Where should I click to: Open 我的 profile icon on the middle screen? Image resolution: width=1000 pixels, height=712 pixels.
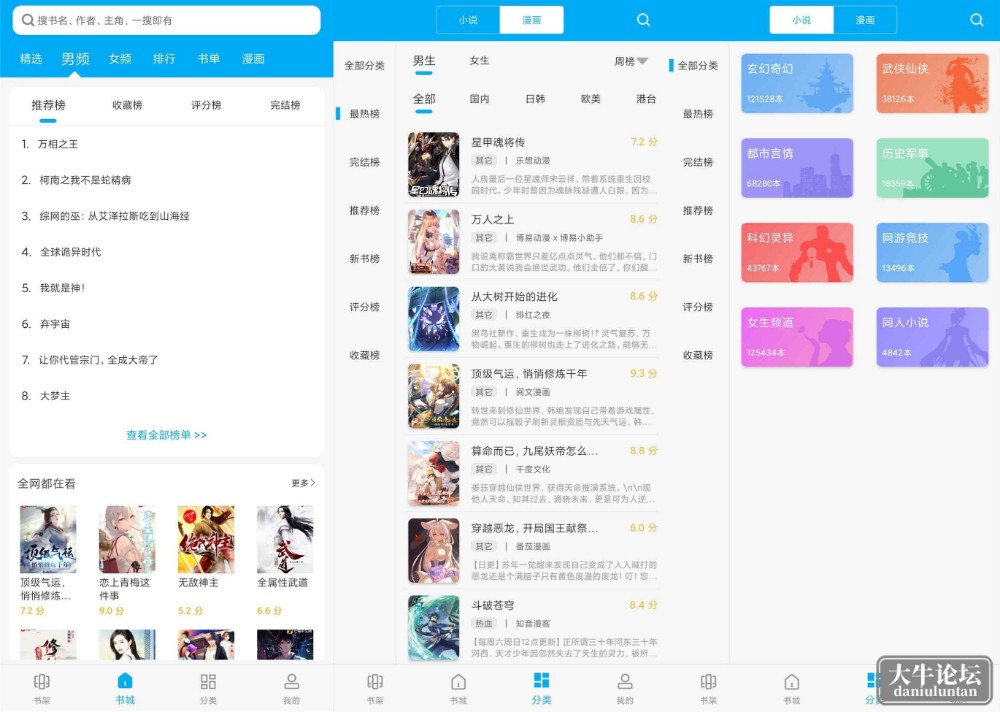click(x=625, y=681)
